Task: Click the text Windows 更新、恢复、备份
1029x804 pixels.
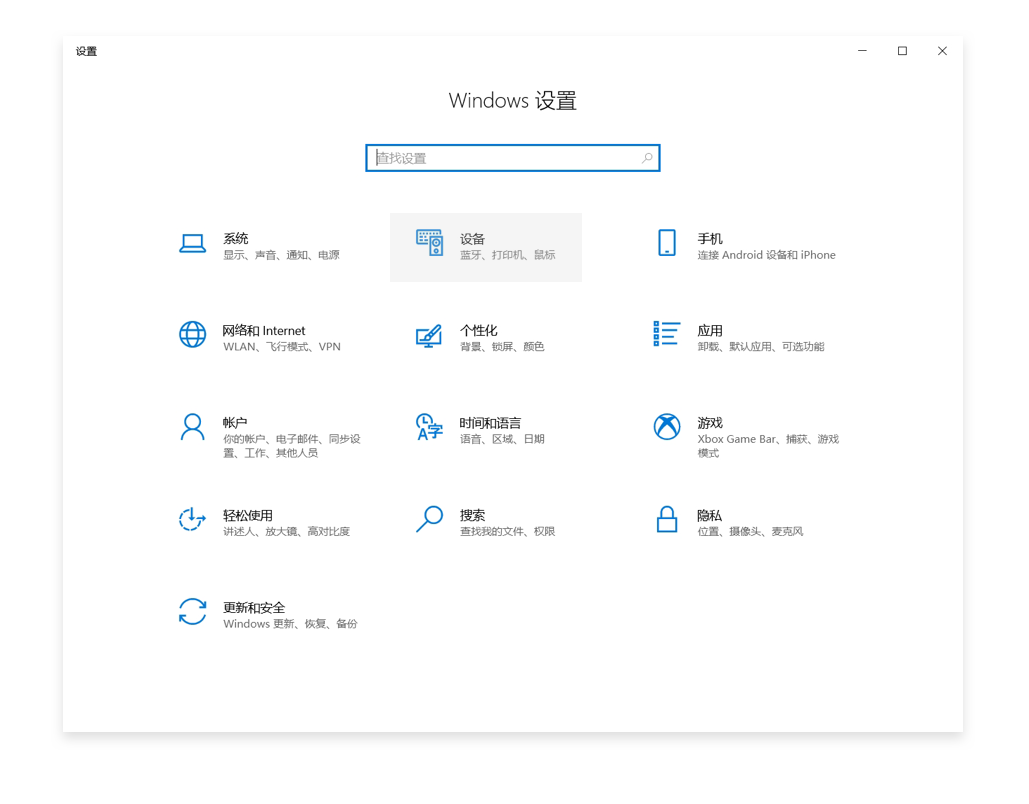Action: [x=290, y=624]
